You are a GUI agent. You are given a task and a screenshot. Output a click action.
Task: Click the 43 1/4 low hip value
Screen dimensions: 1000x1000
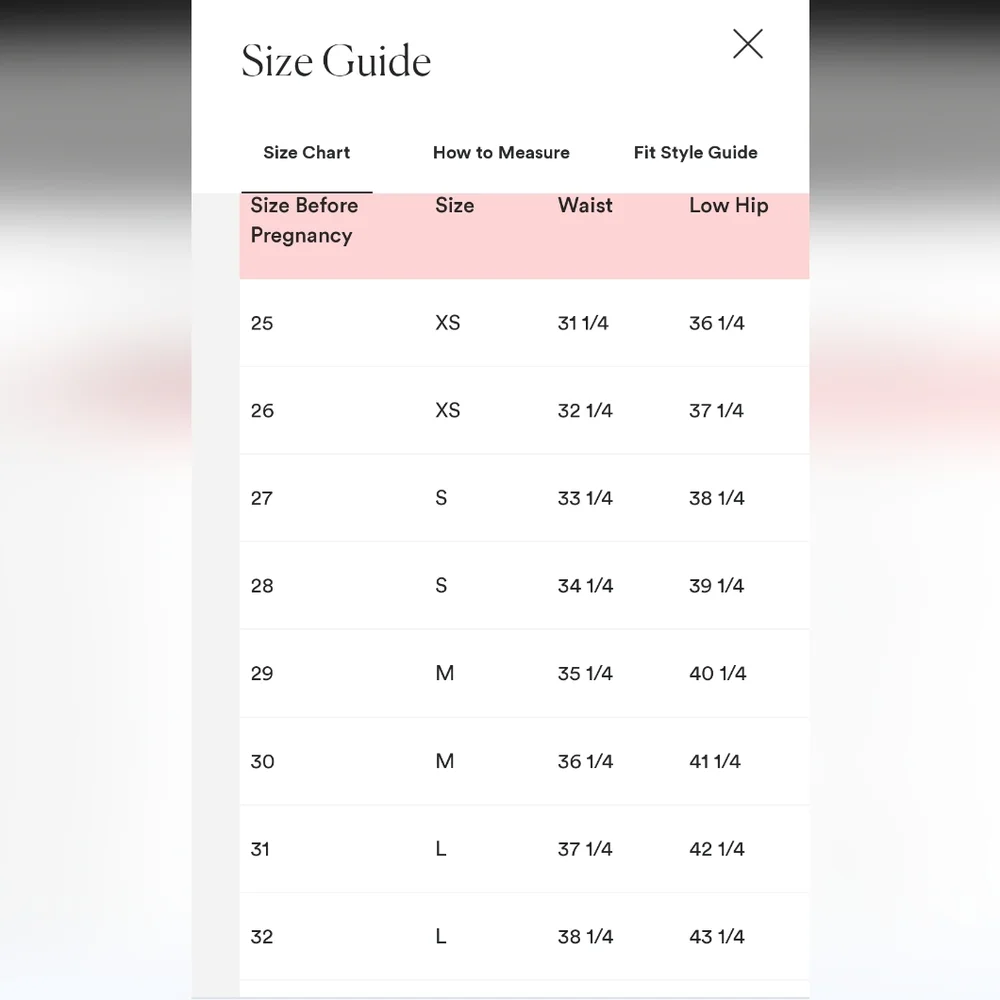click(716, 937)
